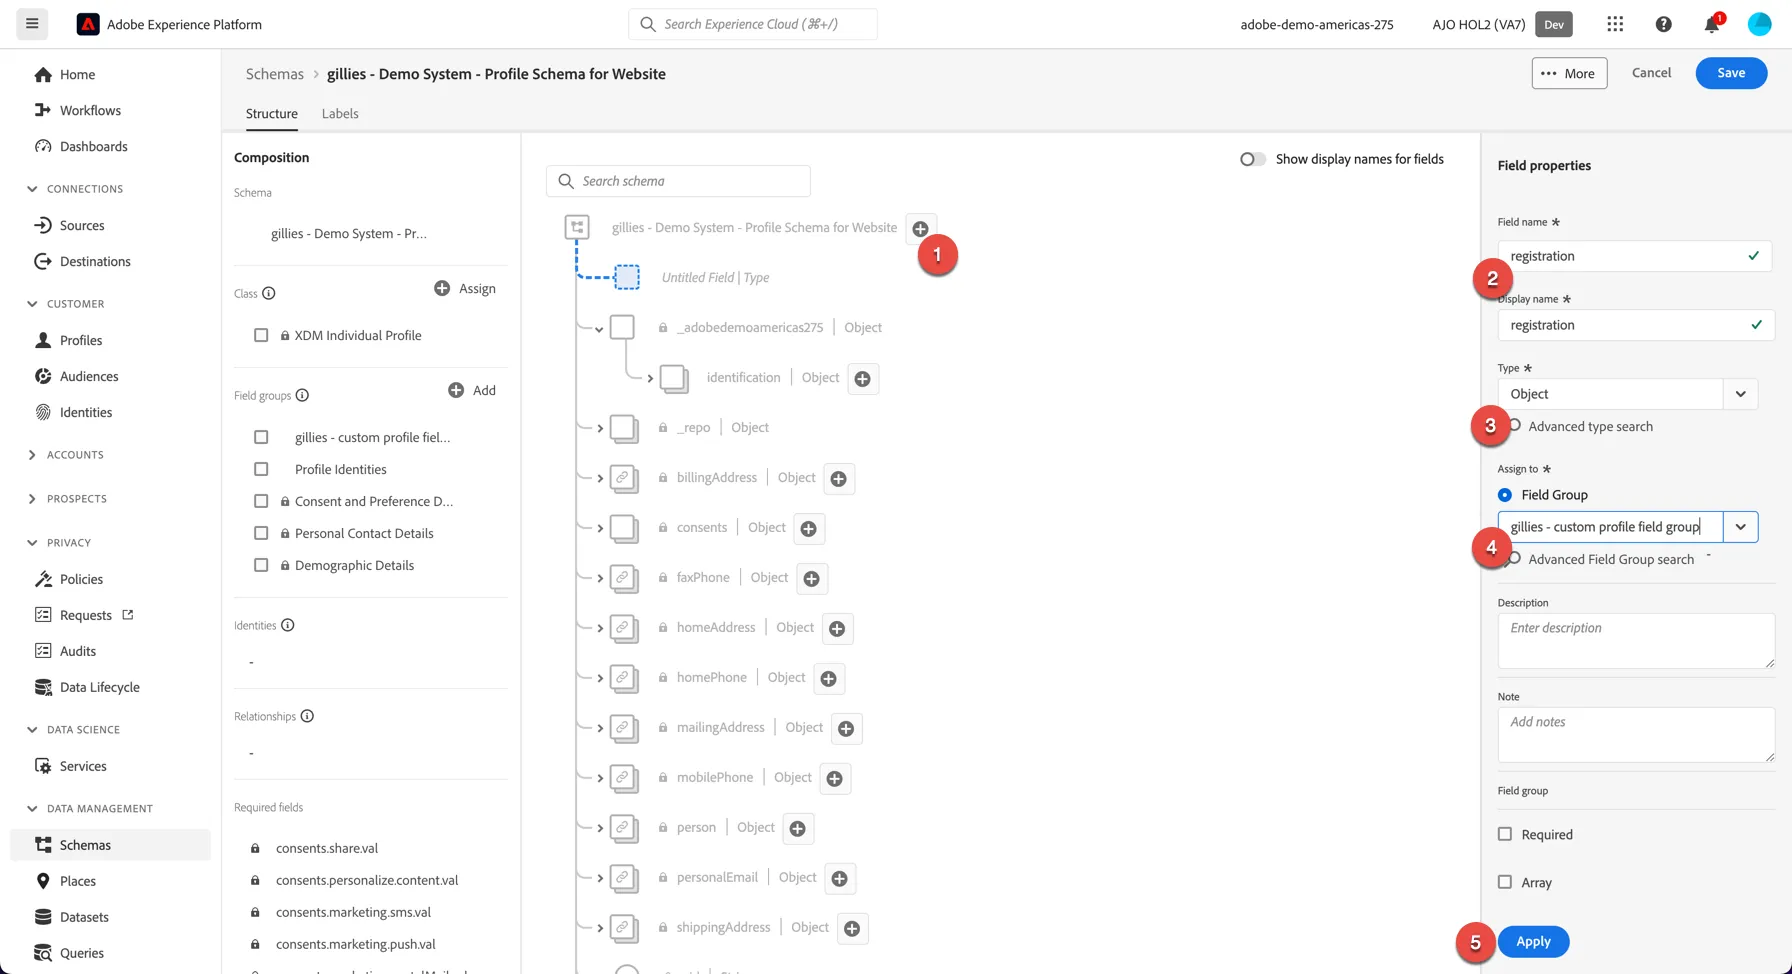Add field under homeAddress
Screen dimensions: 1792x974
(x=837, y=628)
